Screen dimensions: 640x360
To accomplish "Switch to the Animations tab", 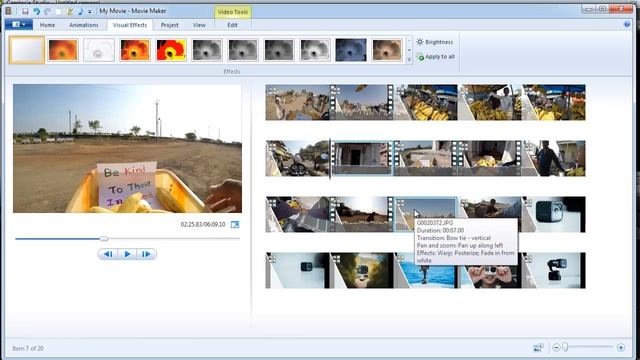I will click(84, 25).
